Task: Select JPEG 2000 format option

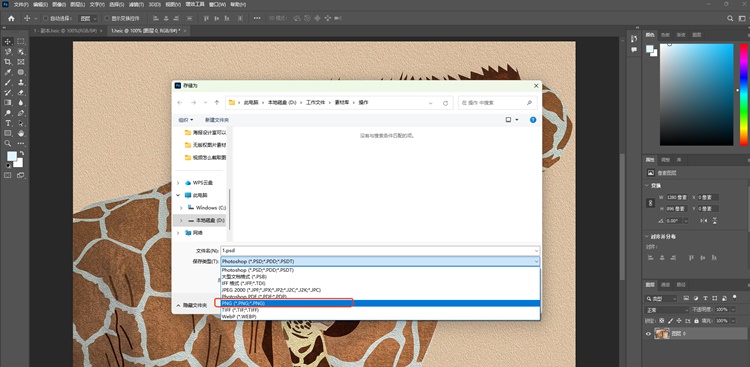Action: tap(380, 290)
